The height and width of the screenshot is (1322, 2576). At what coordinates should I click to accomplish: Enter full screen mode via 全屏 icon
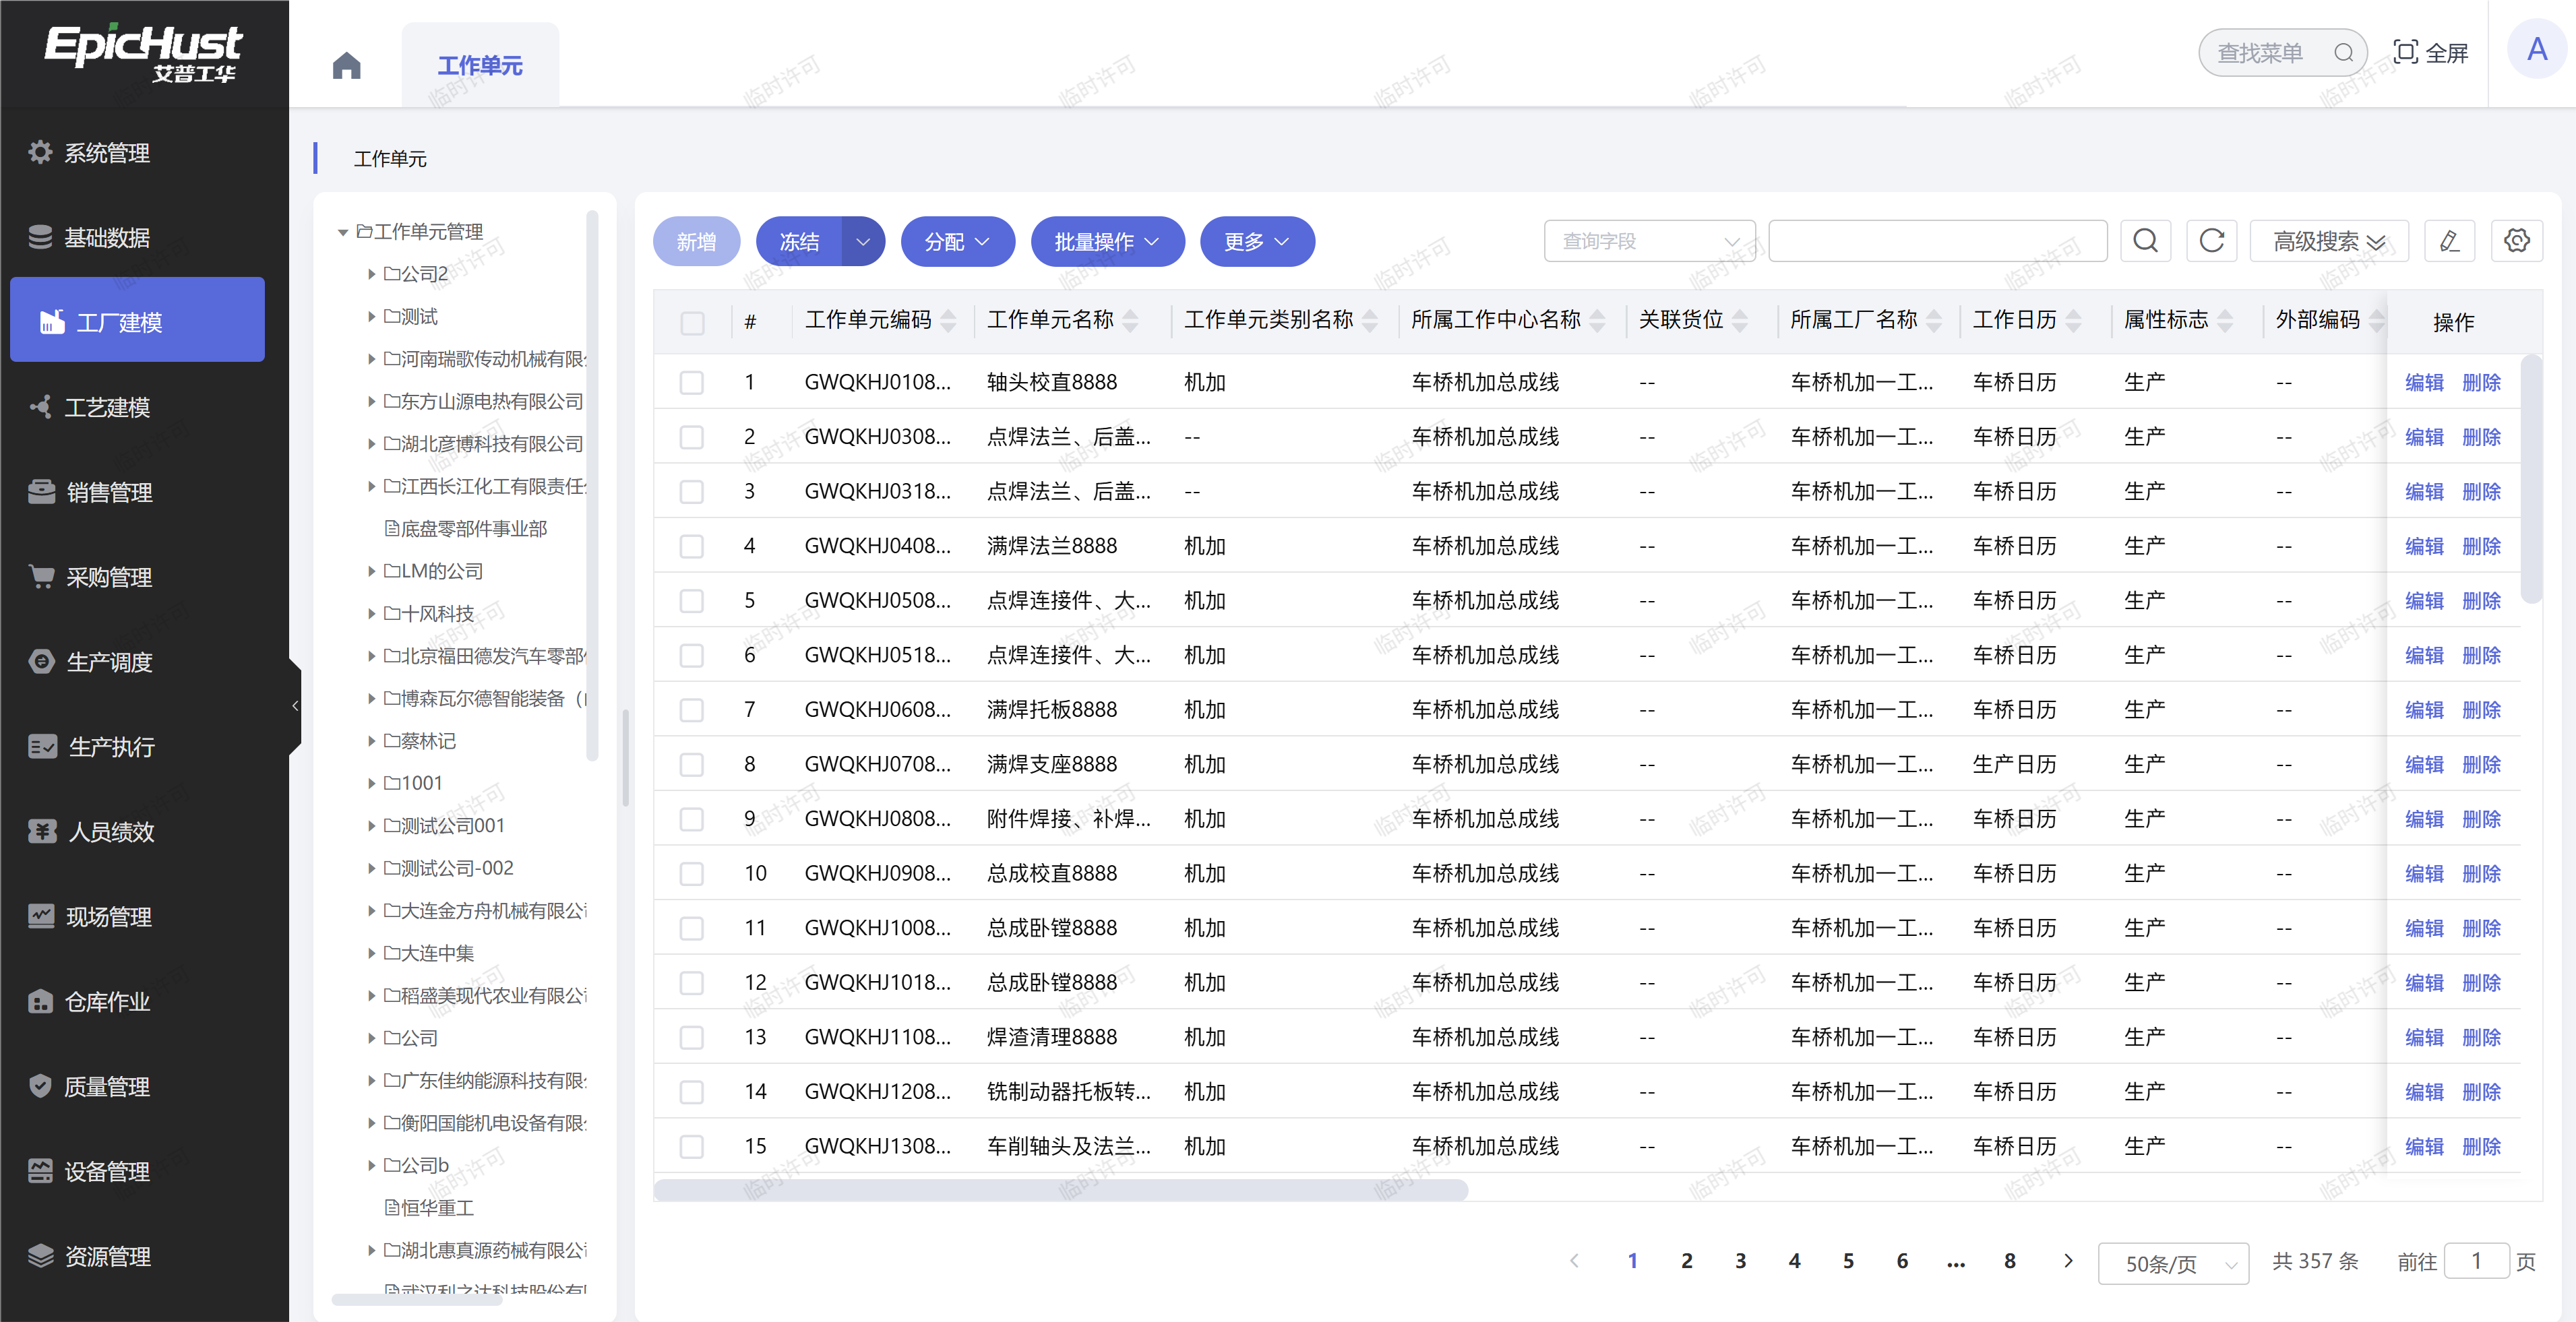[x=2430, y=52]
